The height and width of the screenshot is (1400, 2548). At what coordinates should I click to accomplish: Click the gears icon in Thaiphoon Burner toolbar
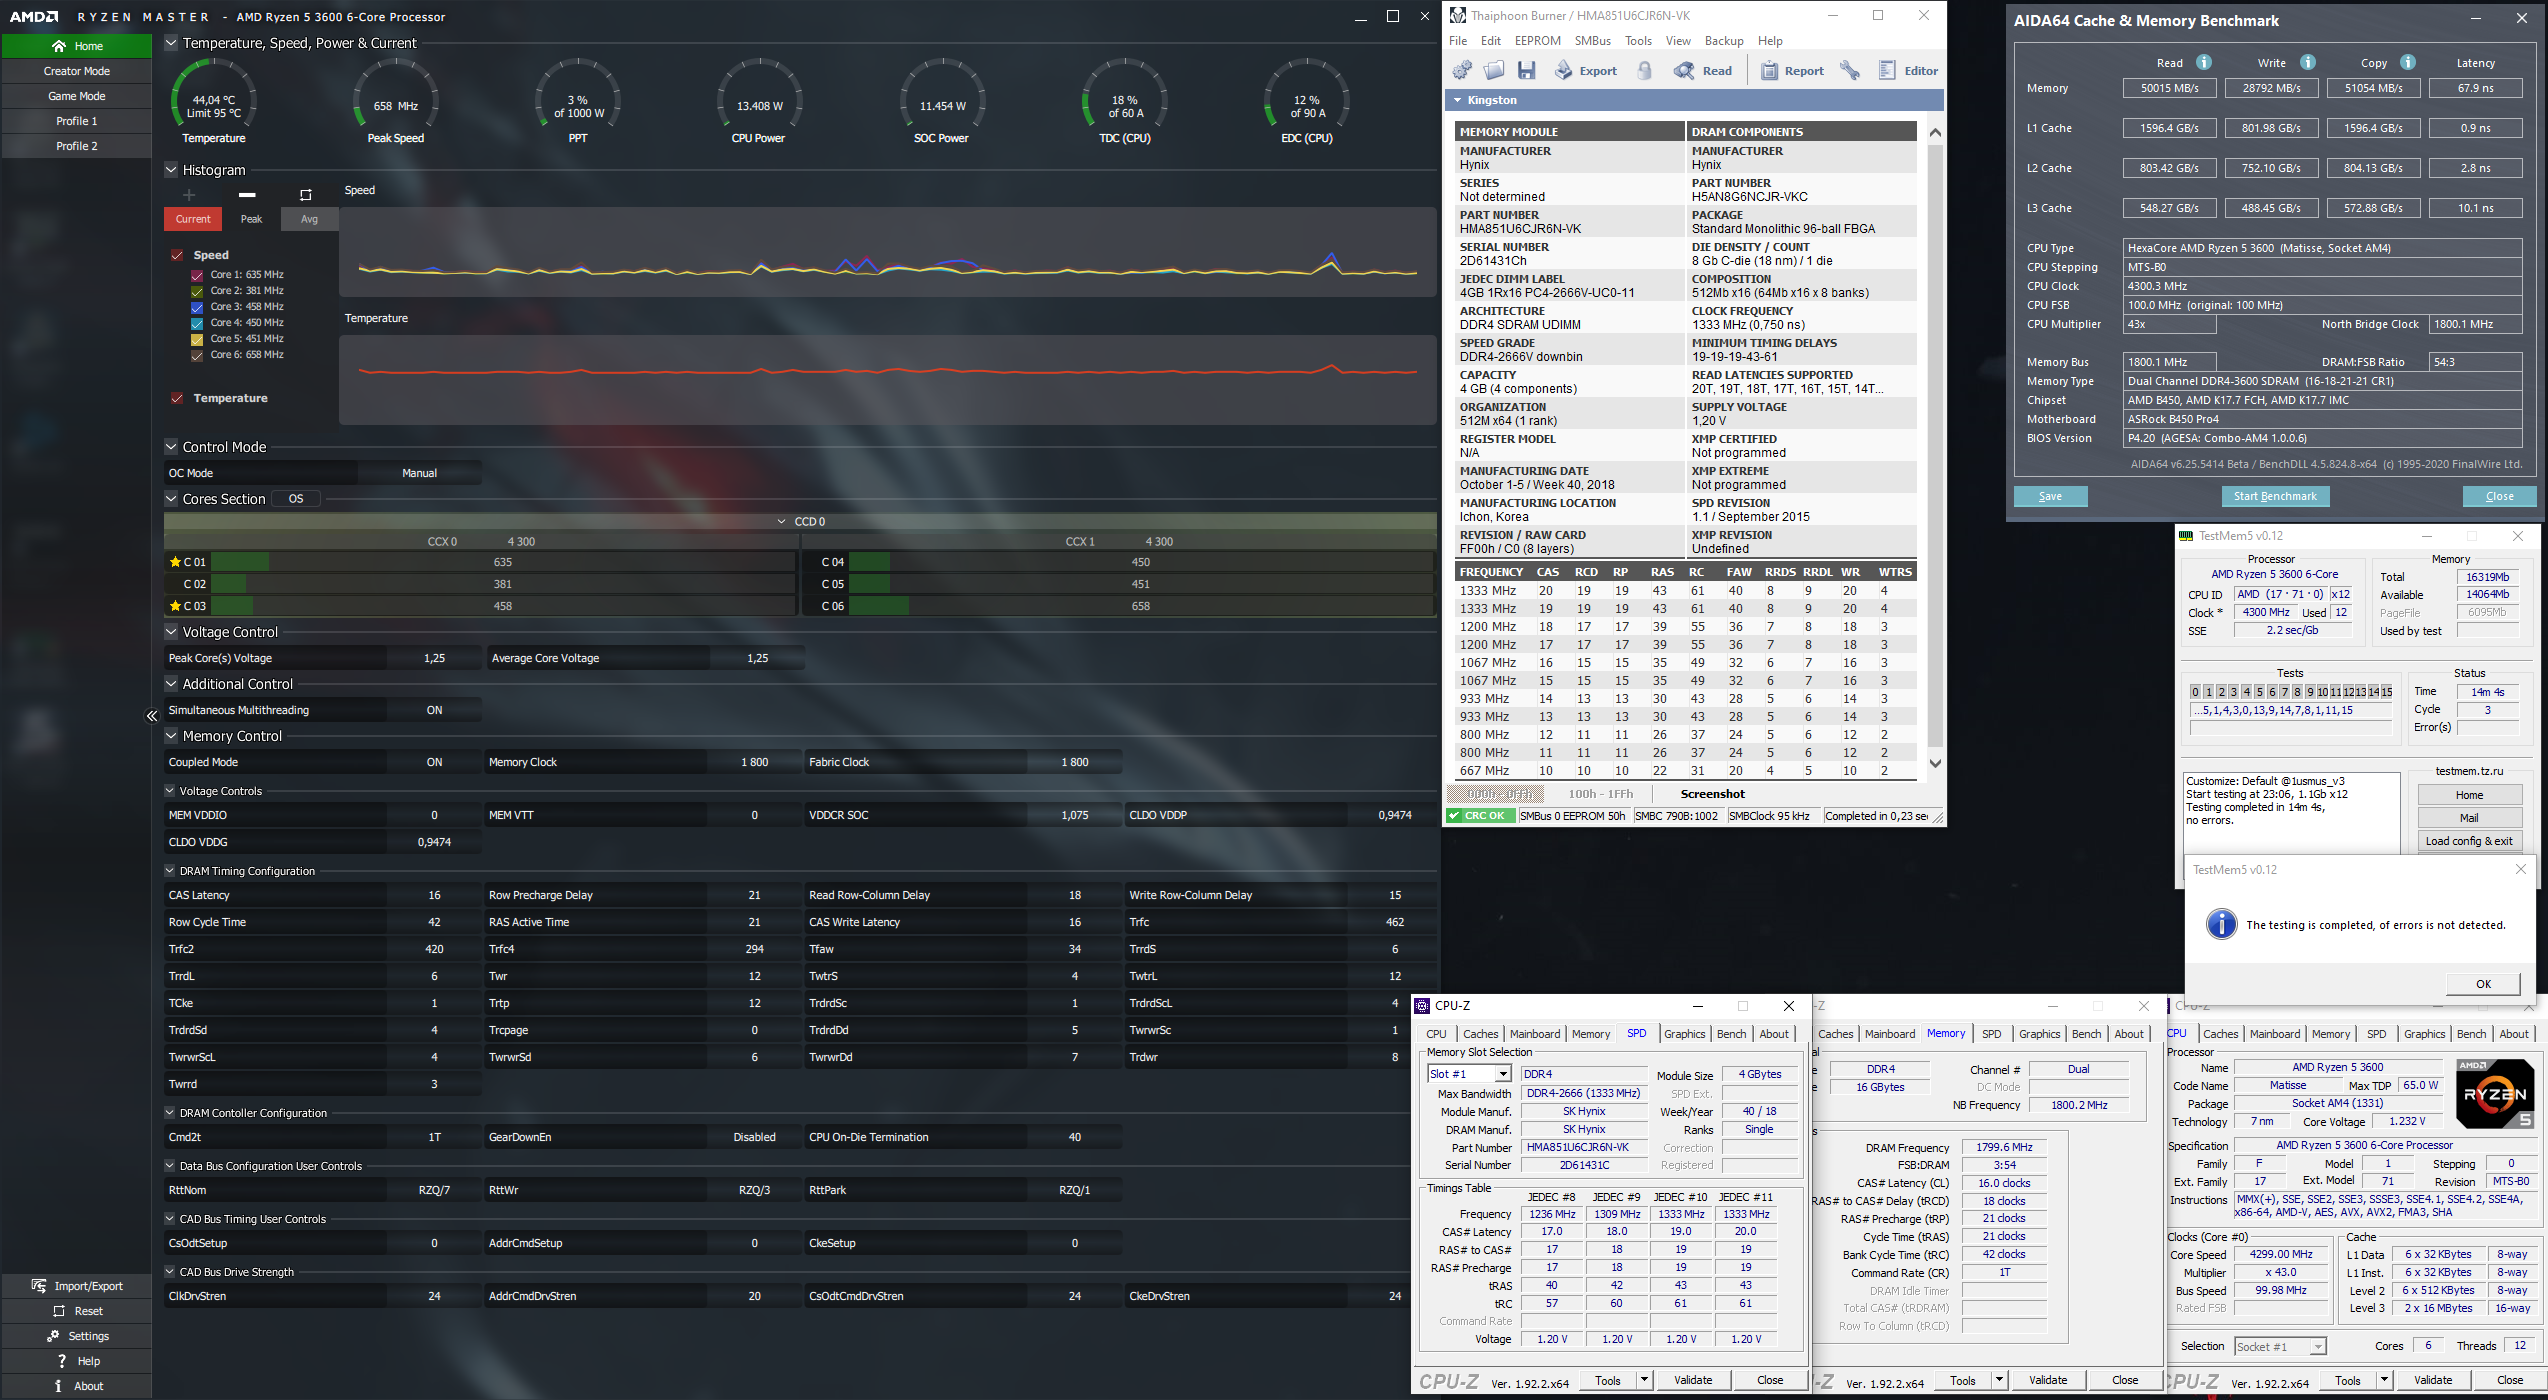point(1462,70)
